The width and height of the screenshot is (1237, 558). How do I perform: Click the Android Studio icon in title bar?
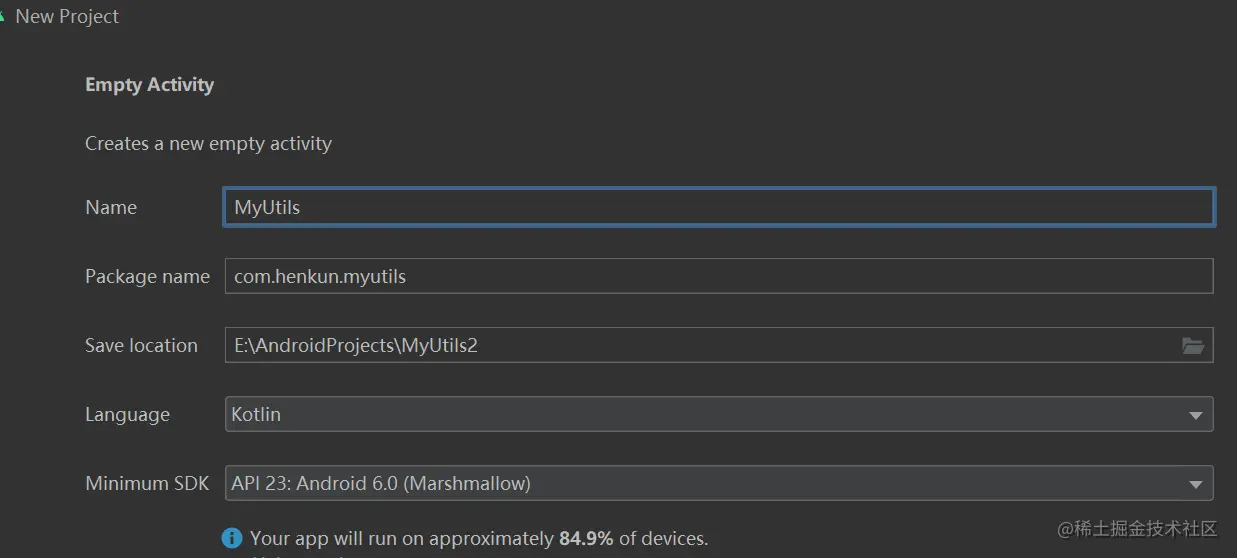pyautogui.click(x=3, y=15)
